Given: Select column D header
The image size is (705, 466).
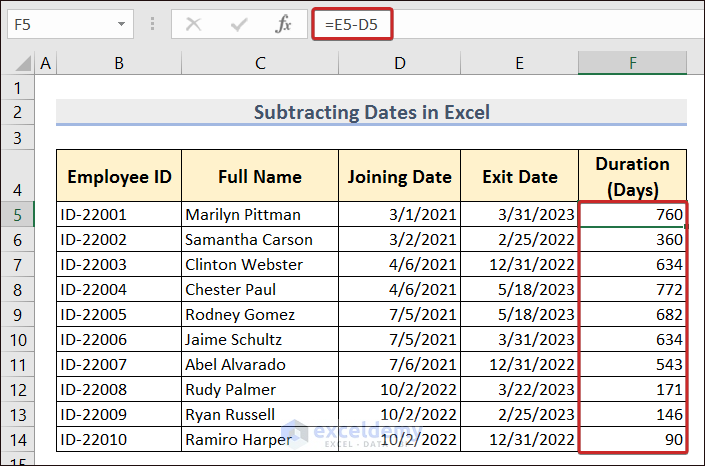Looking at the screenshot, I should 399,63.
